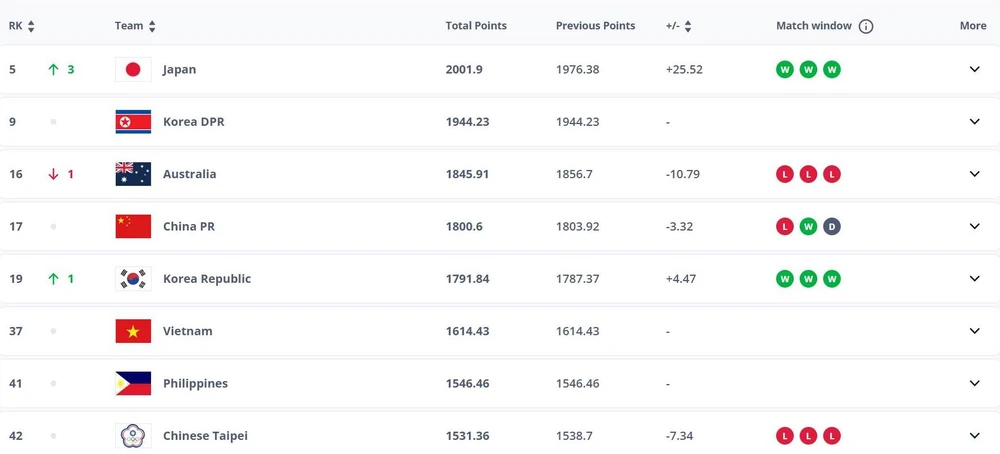This screenshot has width=1000, height=454.
Task: Click the Vietnam flag icon
Action: [x=133, y=331]
